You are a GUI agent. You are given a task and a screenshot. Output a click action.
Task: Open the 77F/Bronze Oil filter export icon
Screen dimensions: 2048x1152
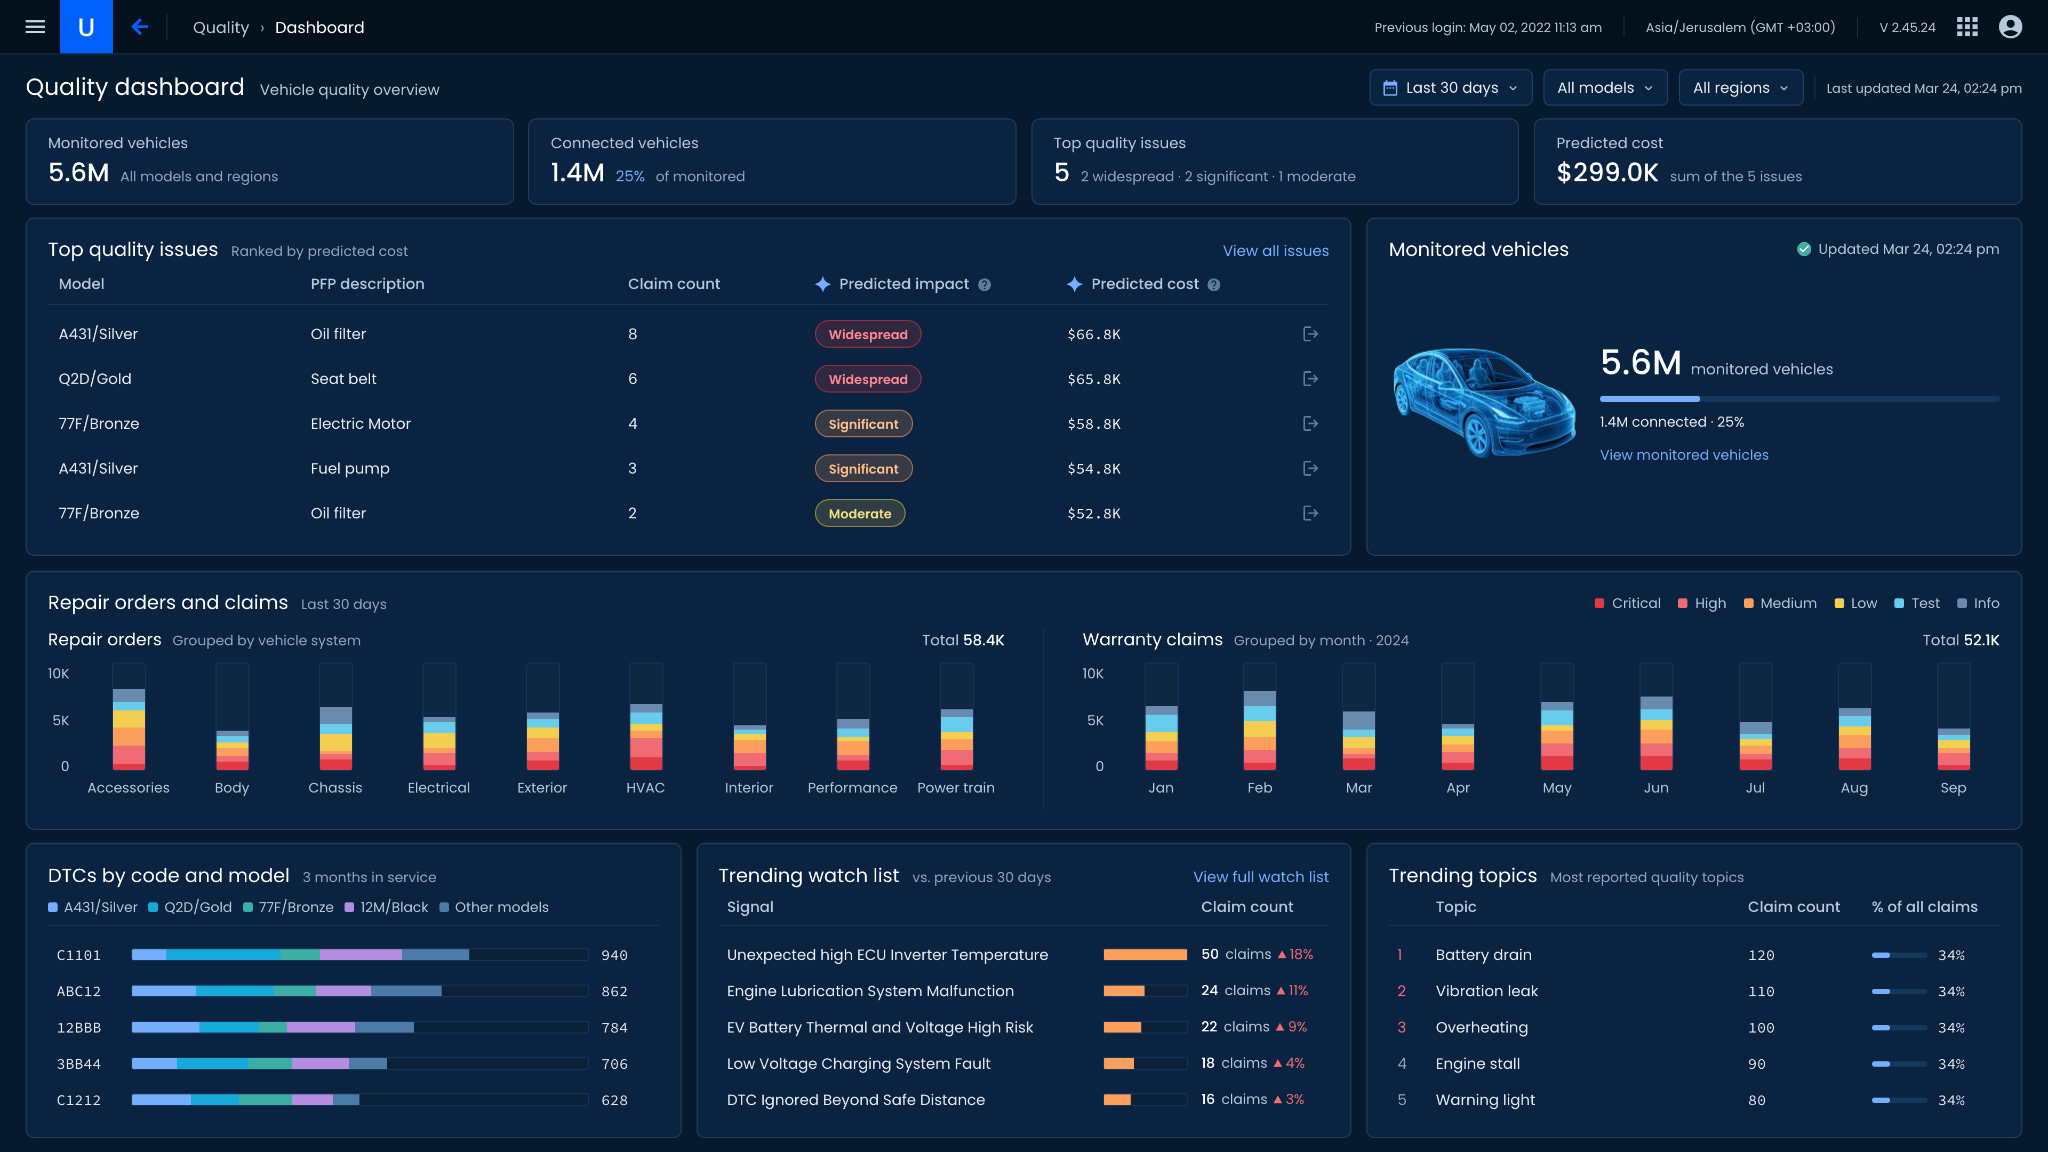(1310, 513)
